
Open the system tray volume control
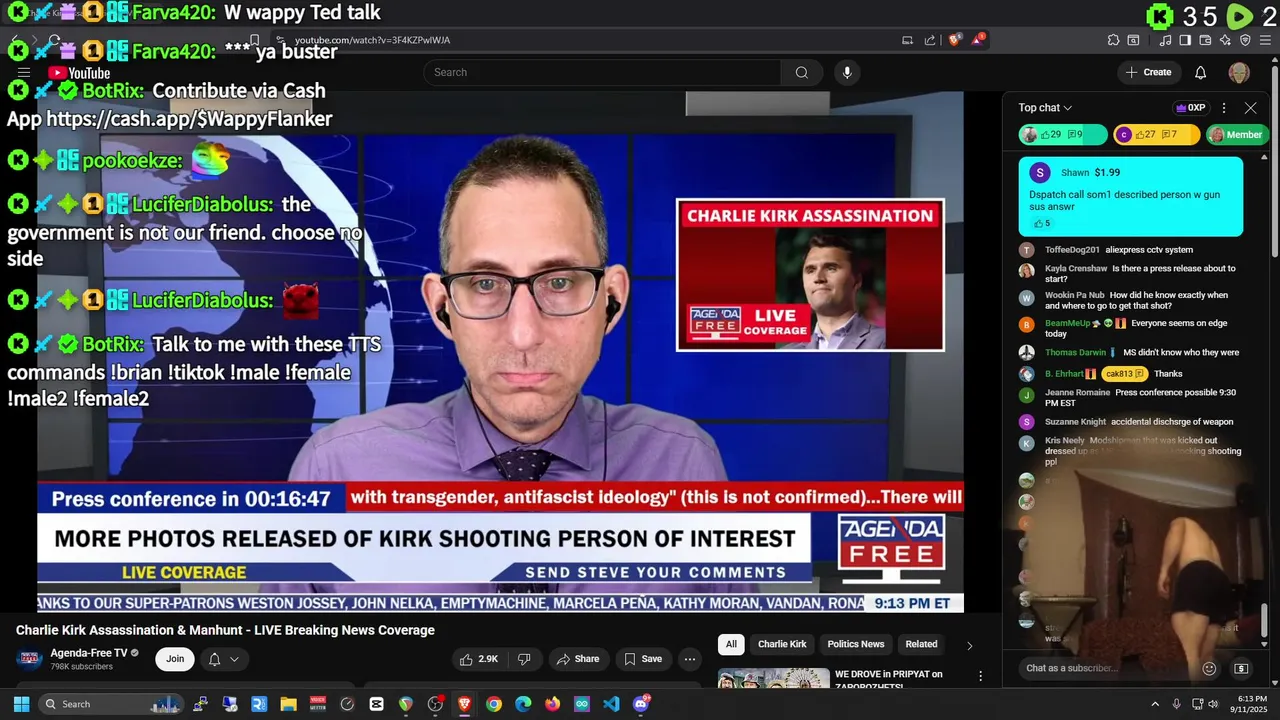point(1213,704)
